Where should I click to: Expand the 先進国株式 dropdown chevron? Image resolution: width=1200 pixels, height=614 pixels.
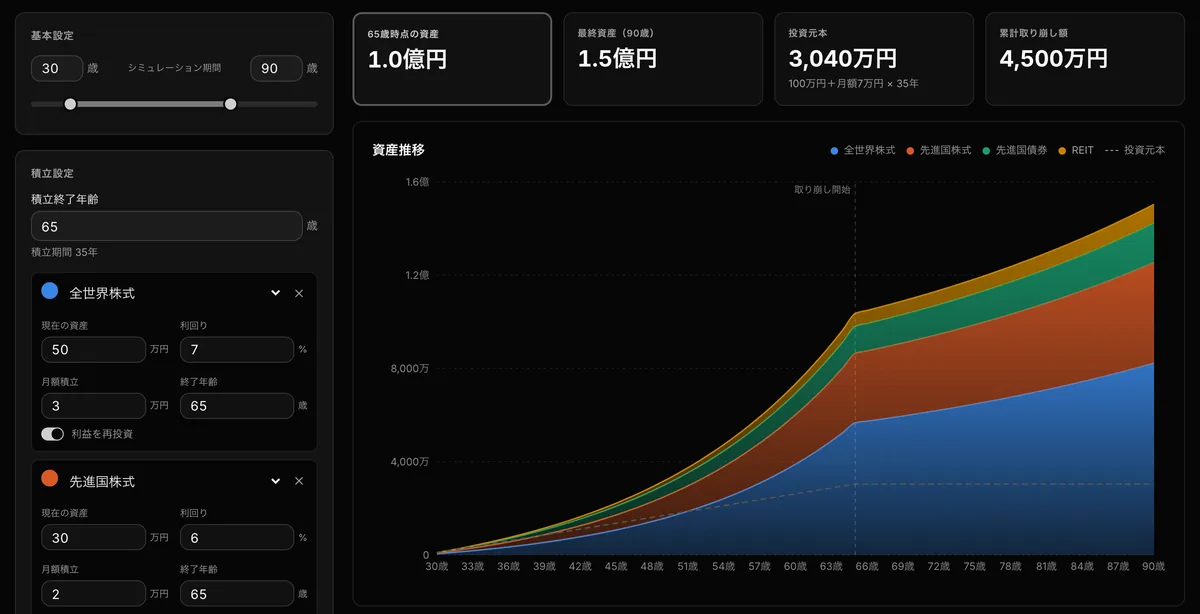tap(276, 481)
